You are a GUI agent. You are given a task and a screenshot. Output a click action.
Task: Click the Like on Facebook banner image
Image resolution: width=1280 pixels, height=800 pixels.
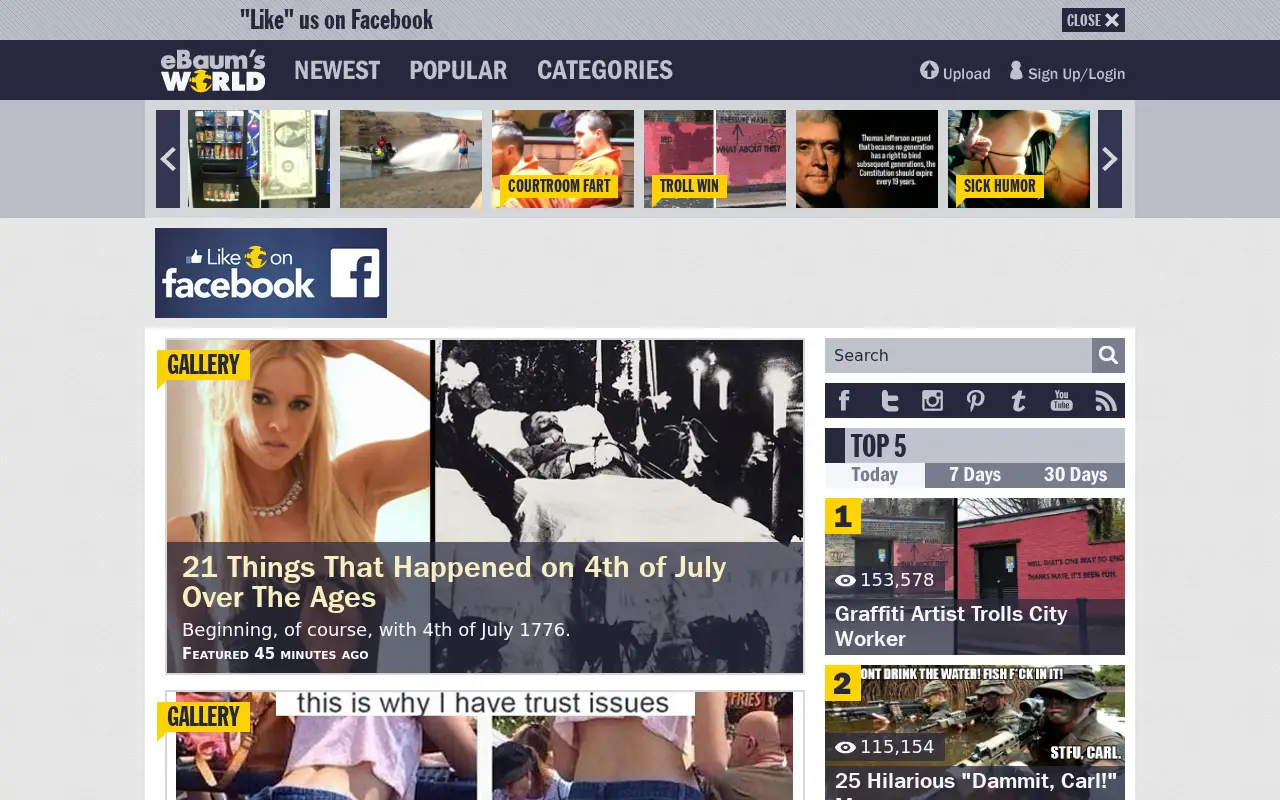click(271, 273)
